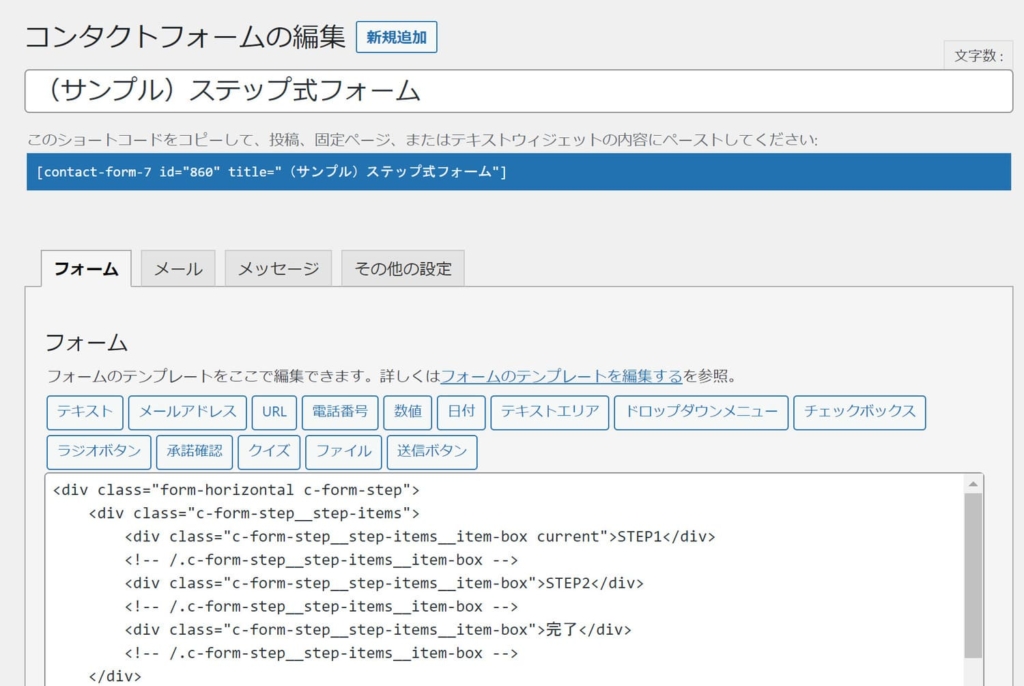Insert a 承諾確認 tag
Screen dimensions: 1024x686
[195, 452]
